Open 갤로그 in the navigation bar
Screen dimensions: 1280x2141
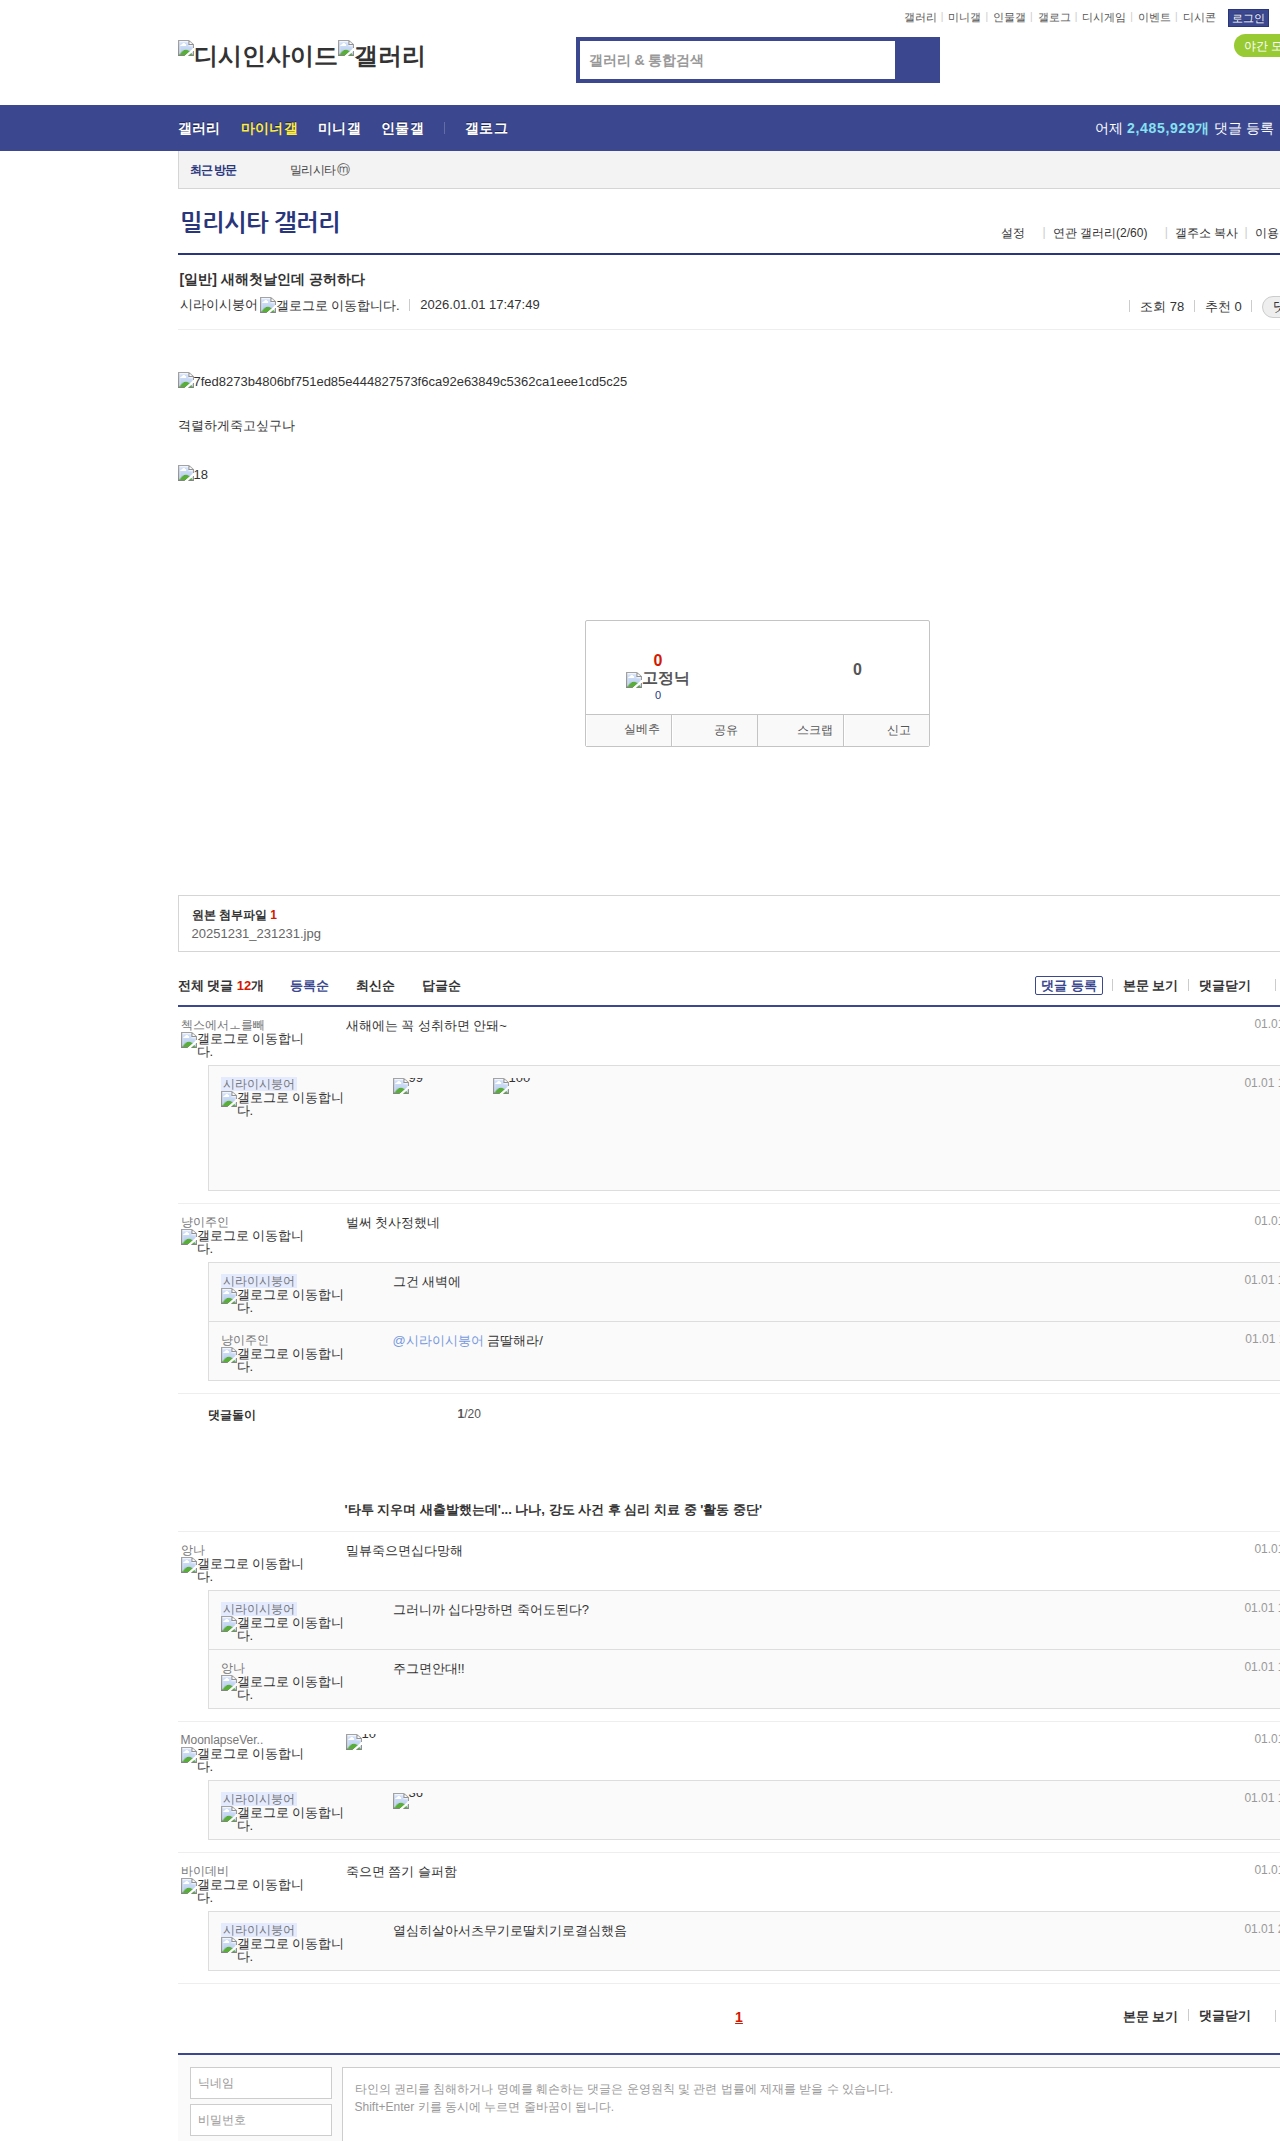(x=486, y=129)
